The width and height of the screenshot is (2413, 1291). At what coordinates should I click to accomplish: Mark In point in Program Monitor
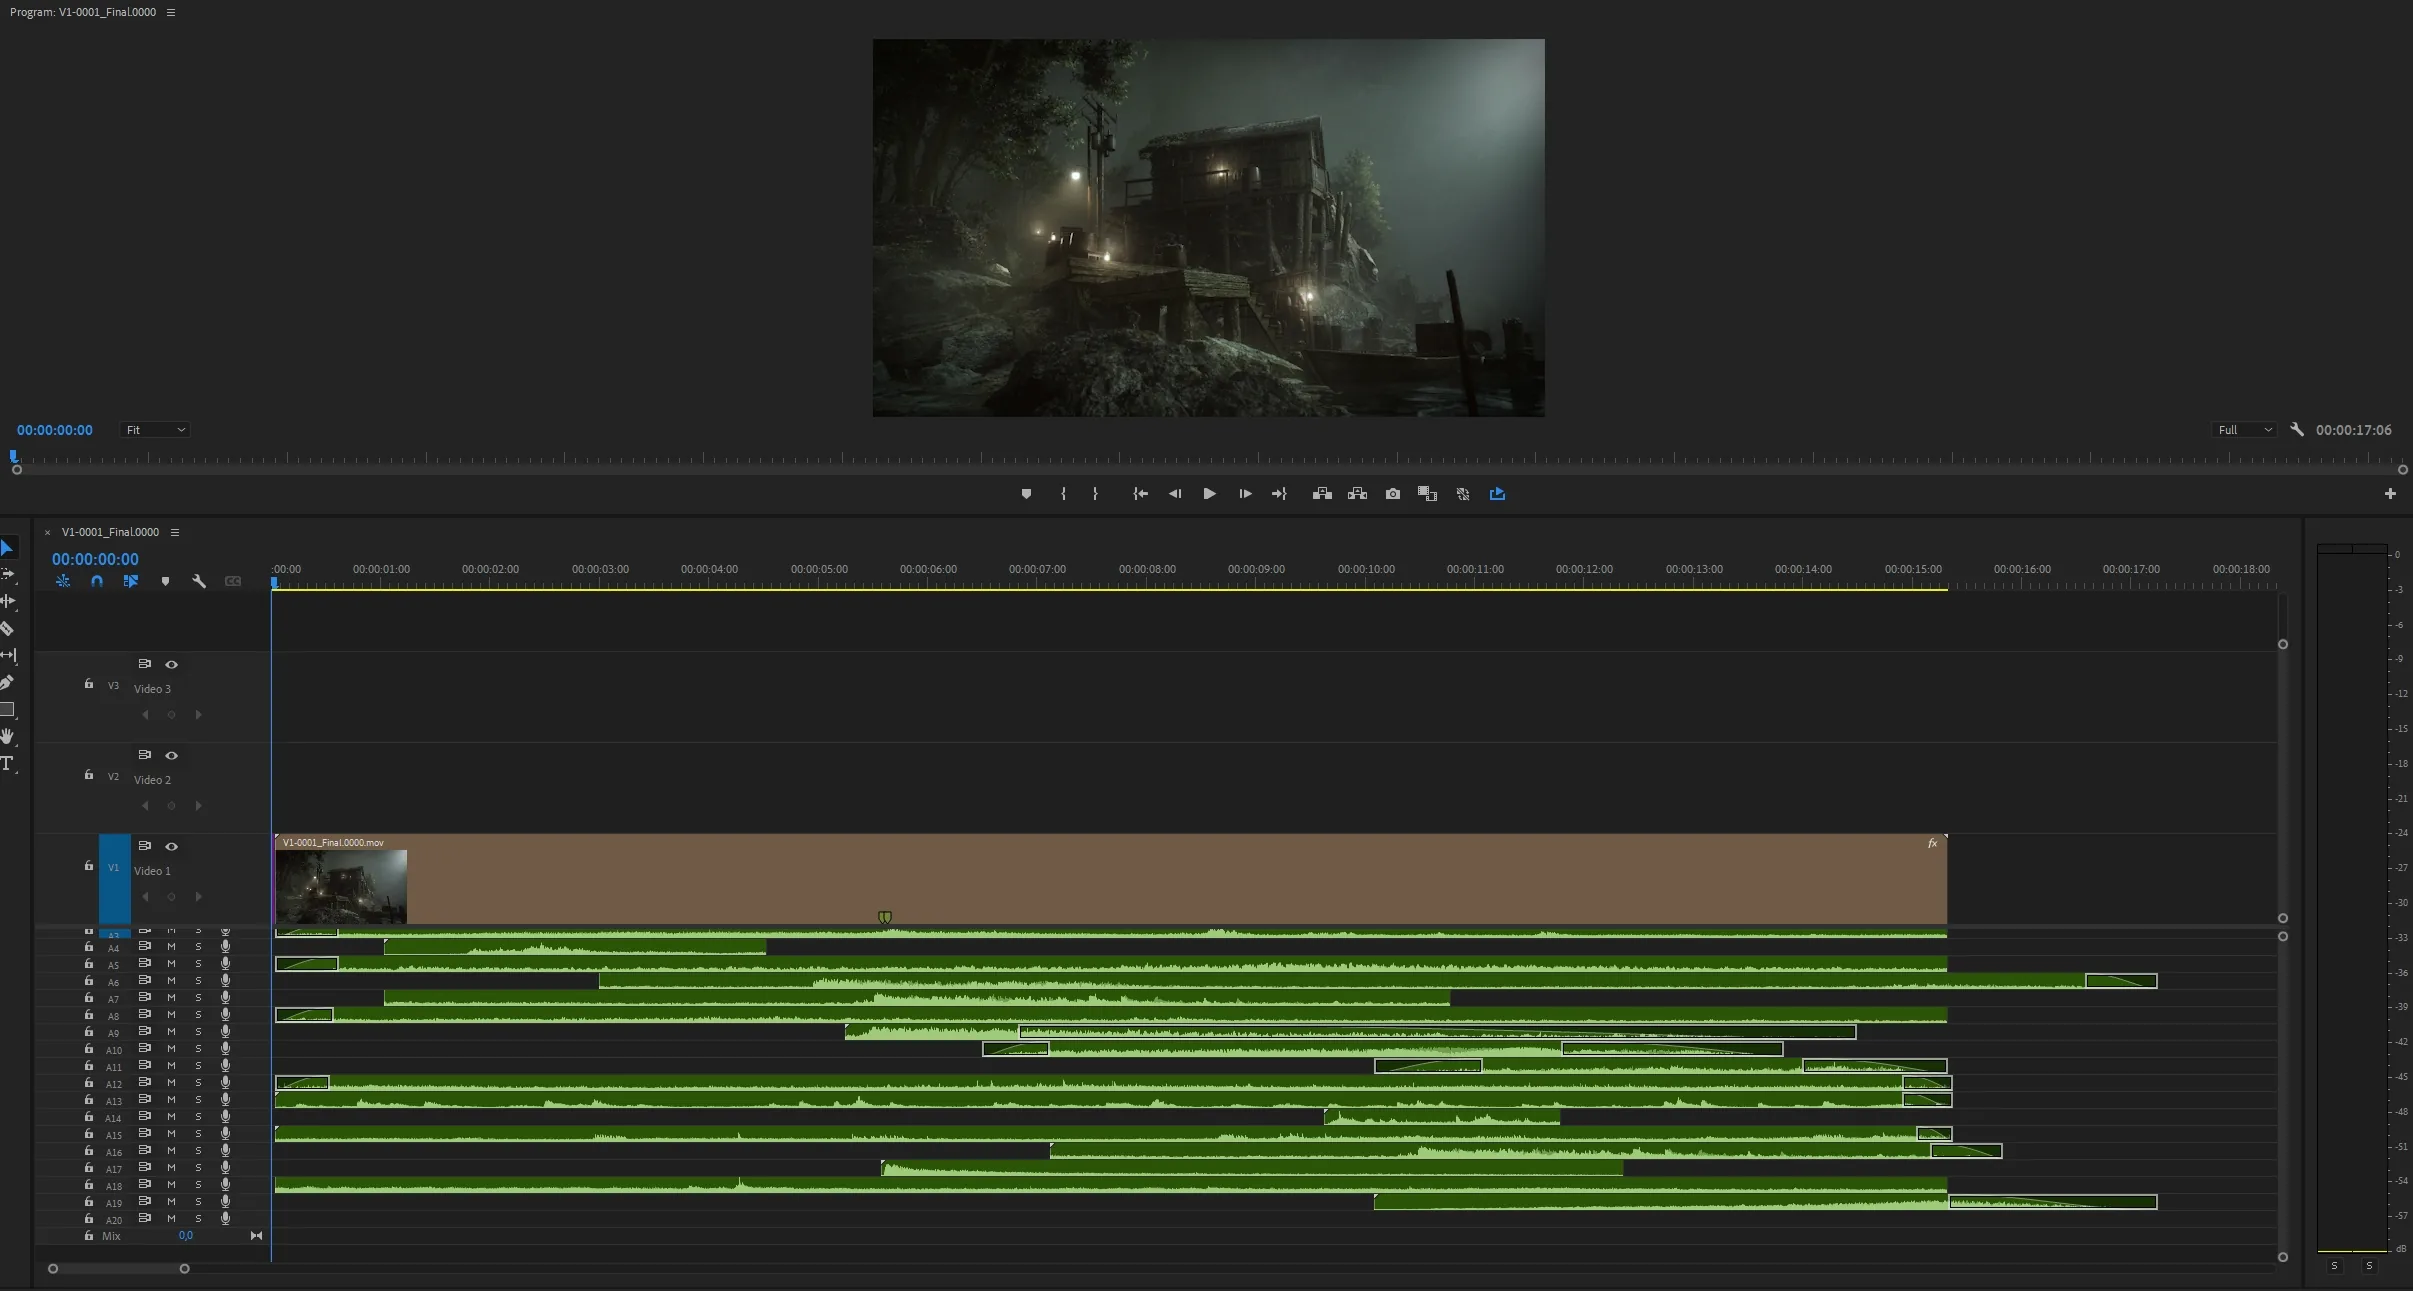point(1063,494)
